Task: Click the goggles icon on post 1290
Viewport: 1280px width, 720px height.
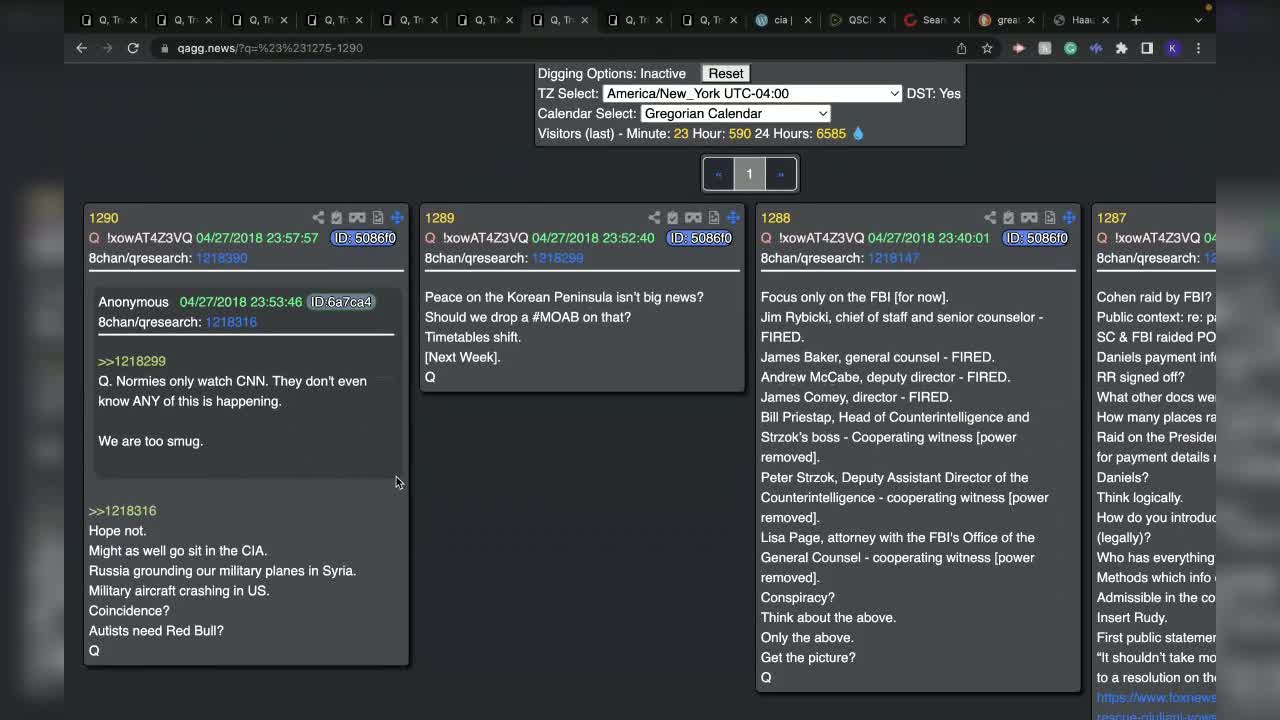Action: tap(357, 217)
